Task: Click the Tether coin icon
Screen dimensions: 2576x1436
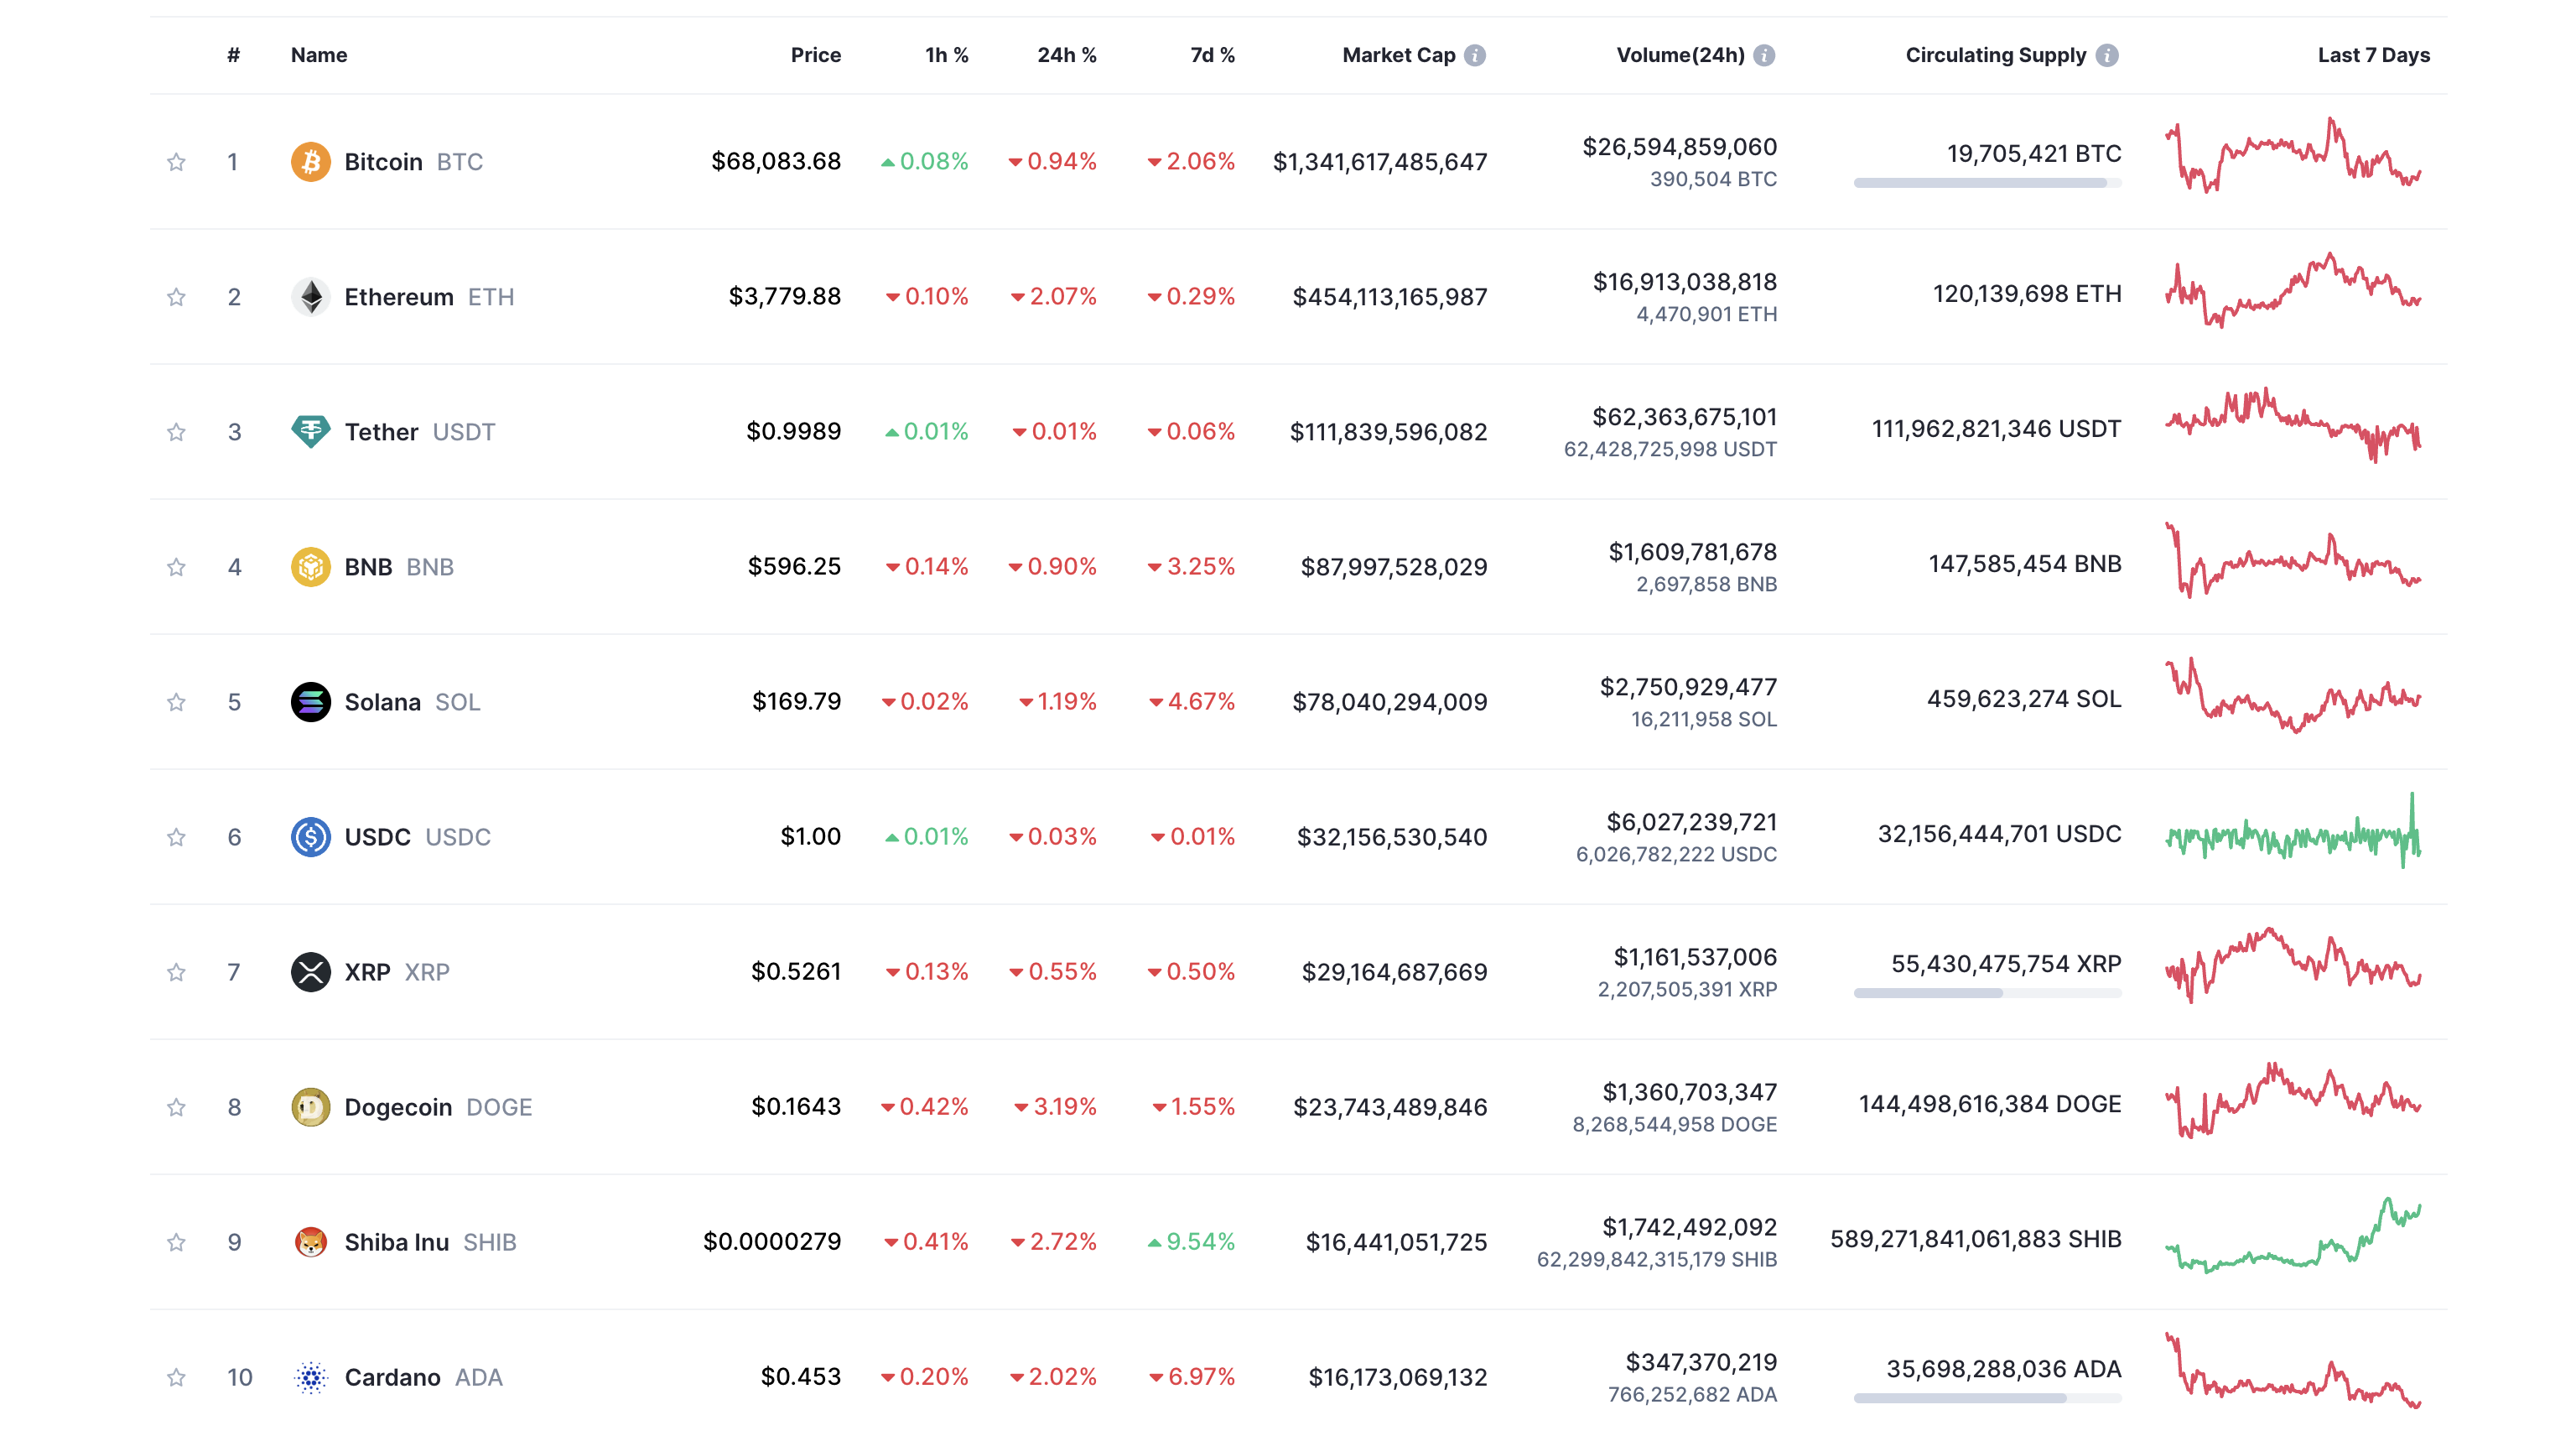Action: tap(310, 431)
